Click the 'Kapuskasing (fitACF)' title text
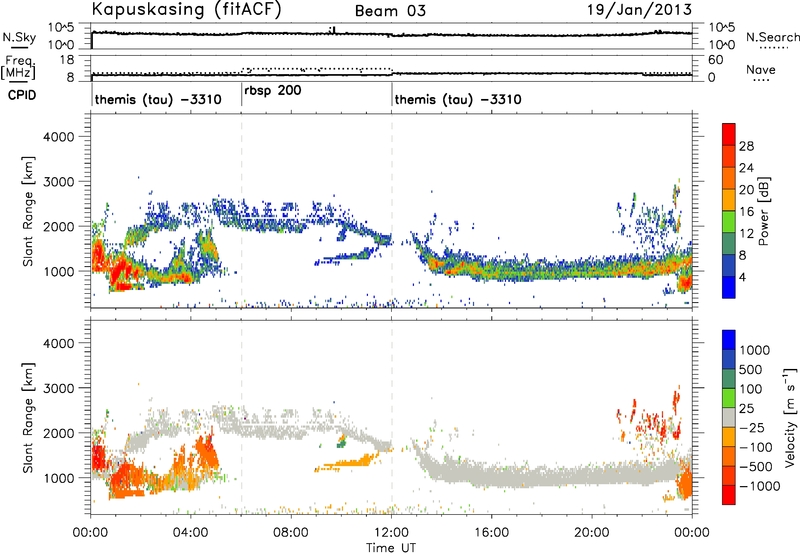 tap(186, 10)
